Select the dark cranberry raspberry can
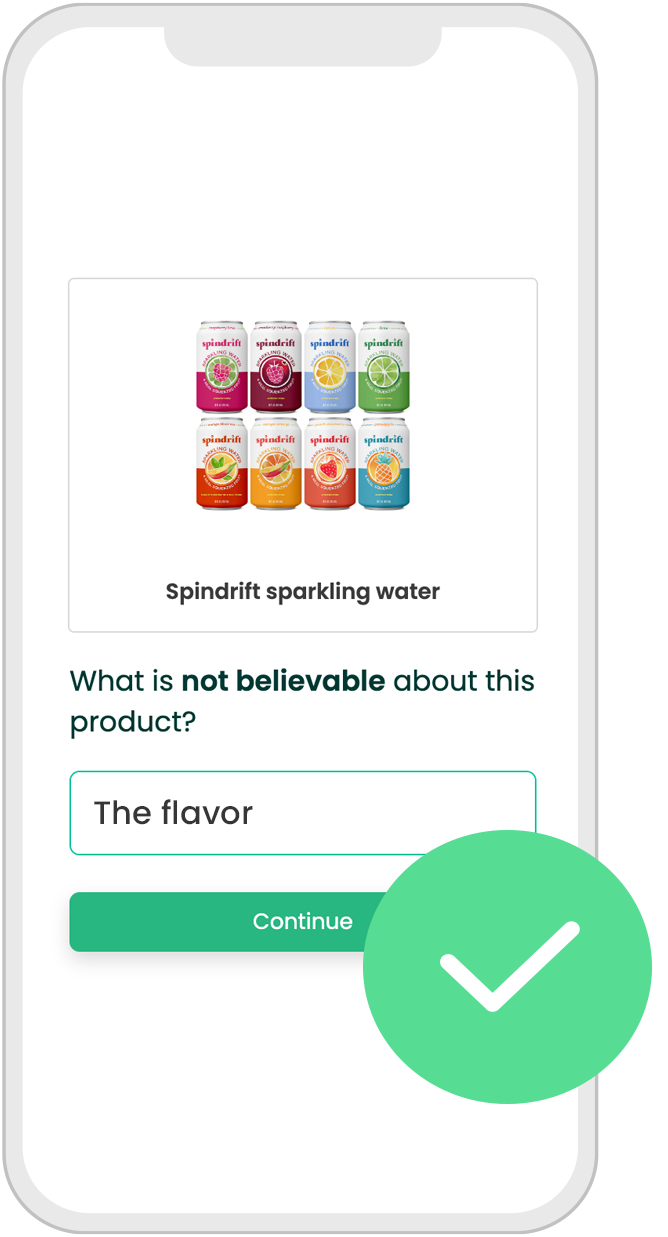The width and height of the screenshot is (668, 1237). (x=276, y=366)
